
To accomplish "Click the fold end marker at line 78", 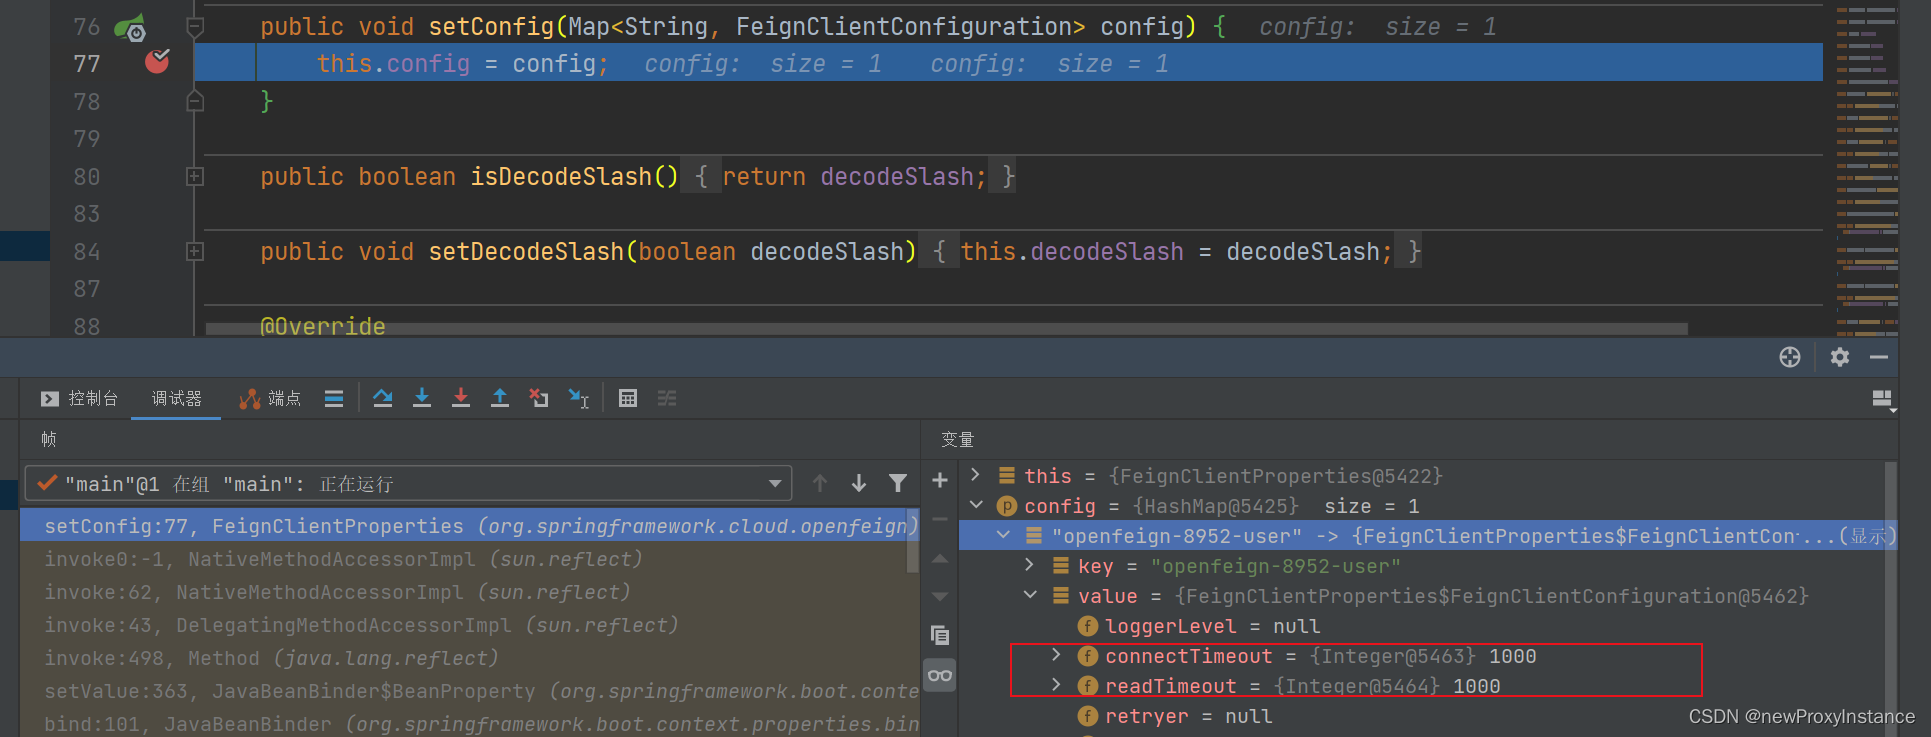I will (x=195, y=101).
